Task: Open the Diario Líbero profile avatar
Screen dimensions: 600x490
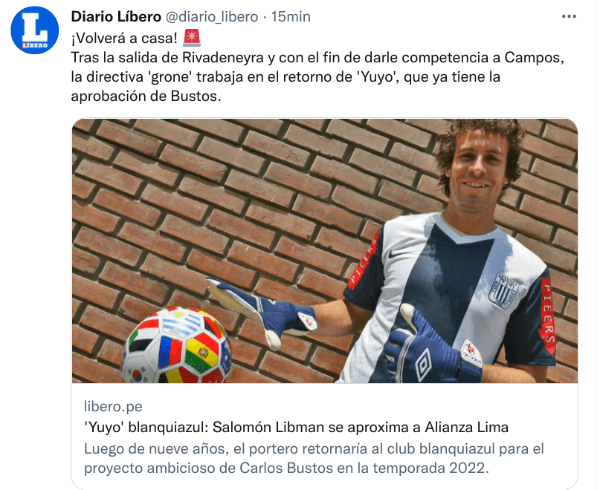Action: [35, 30]
